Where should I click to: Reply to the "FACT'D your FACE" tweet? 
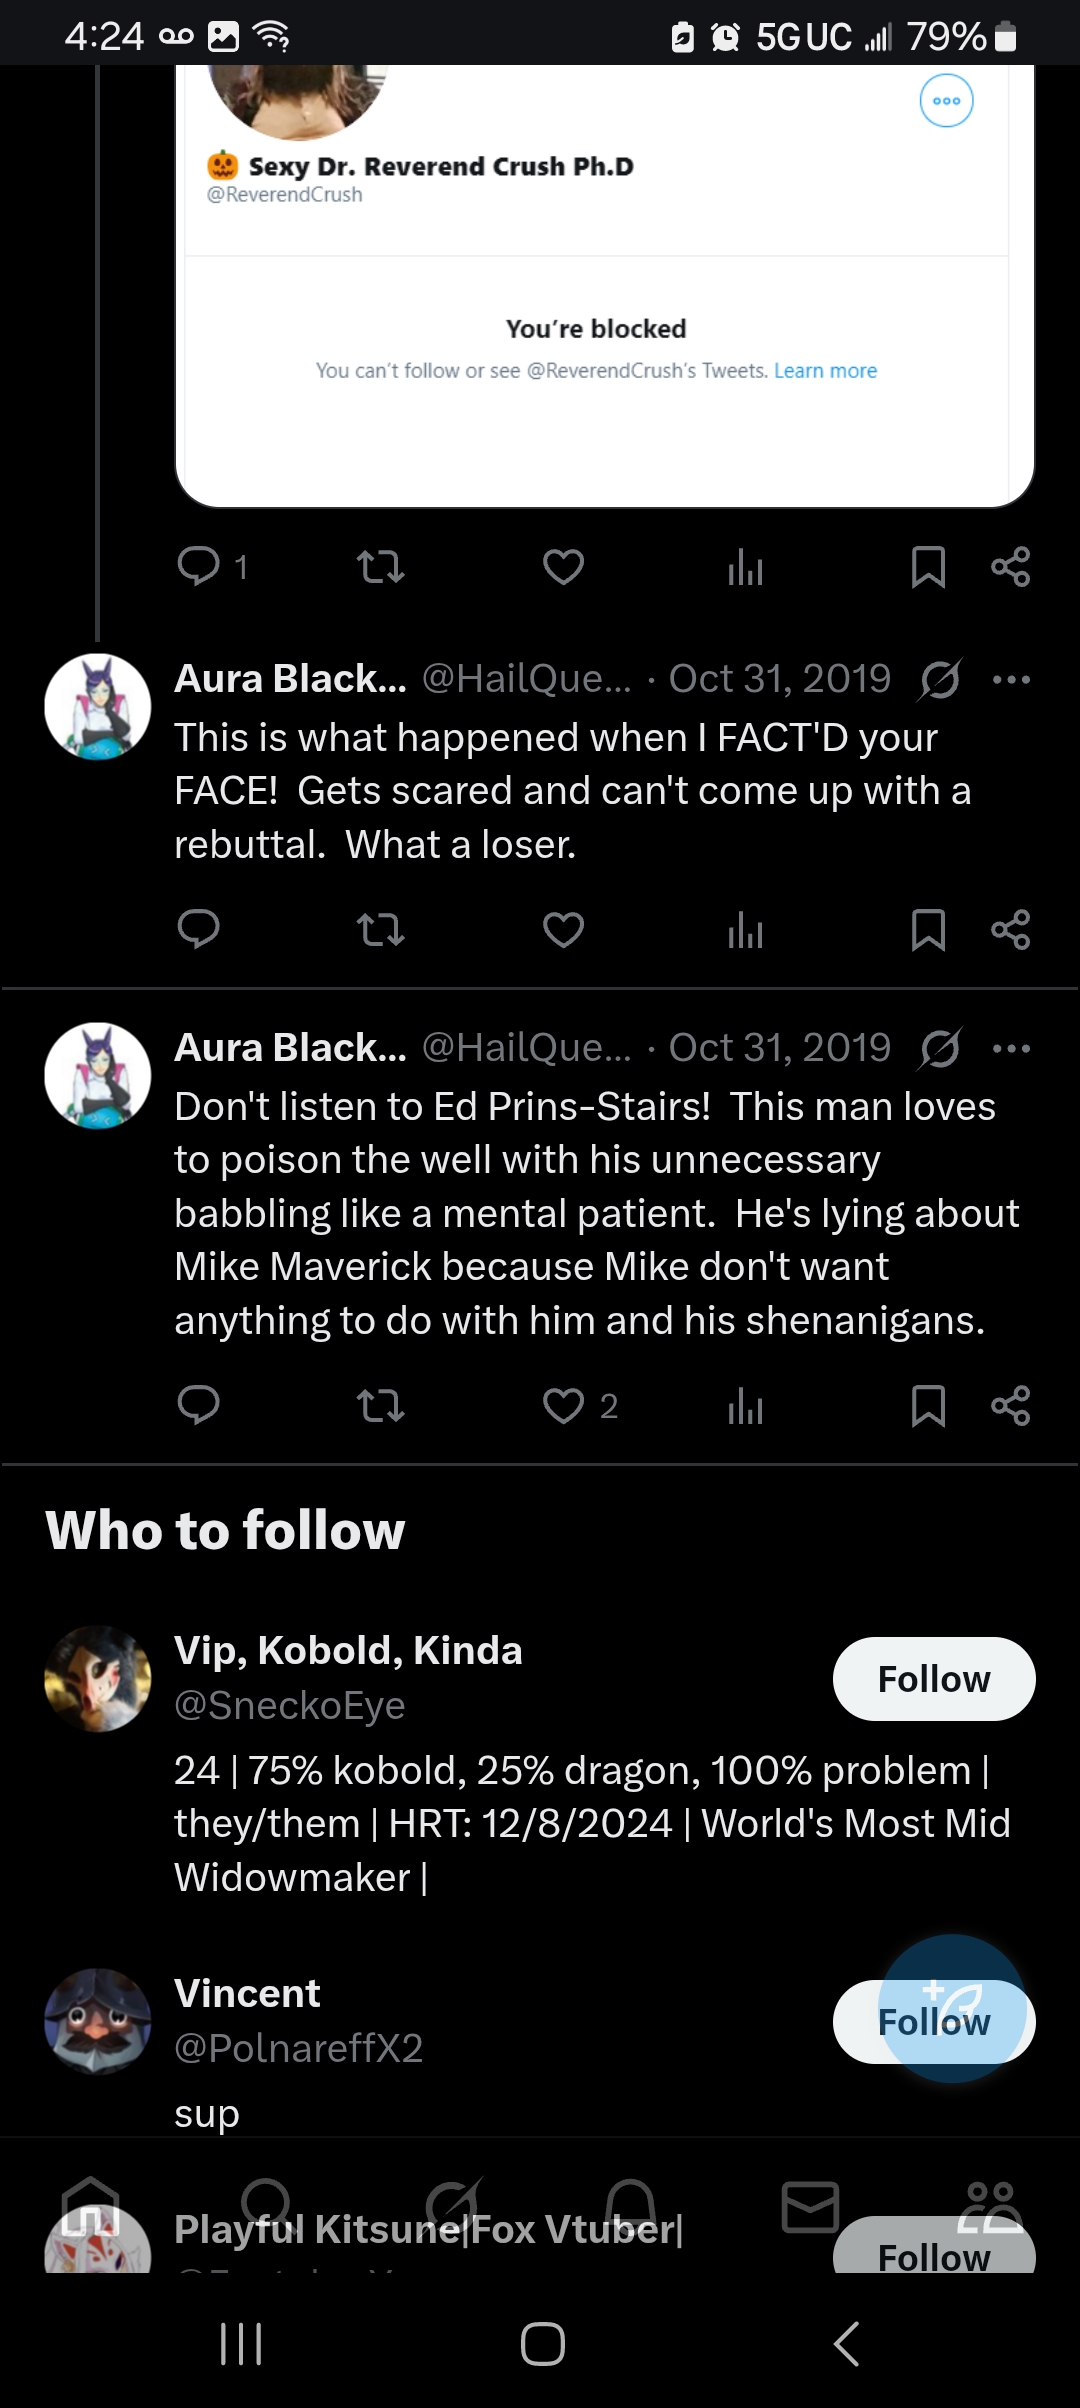click(x=198, y=930)
